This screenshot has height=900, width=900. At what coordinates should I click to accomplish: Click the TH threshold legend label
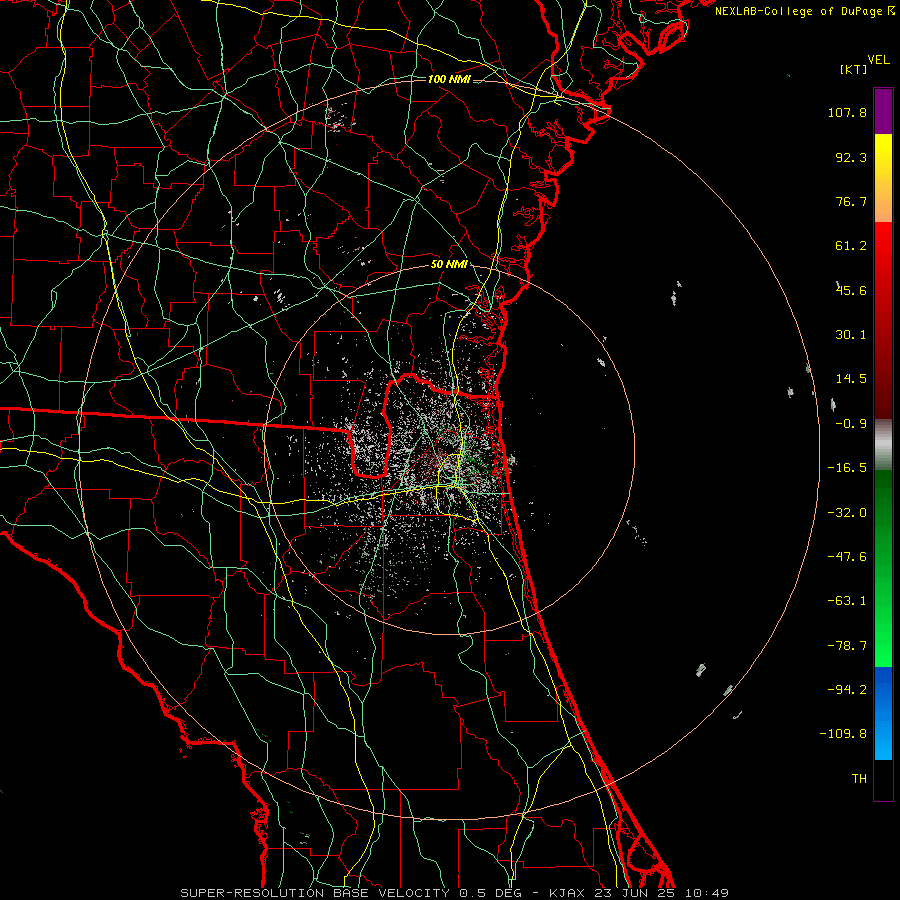click(x=859, y=779)
